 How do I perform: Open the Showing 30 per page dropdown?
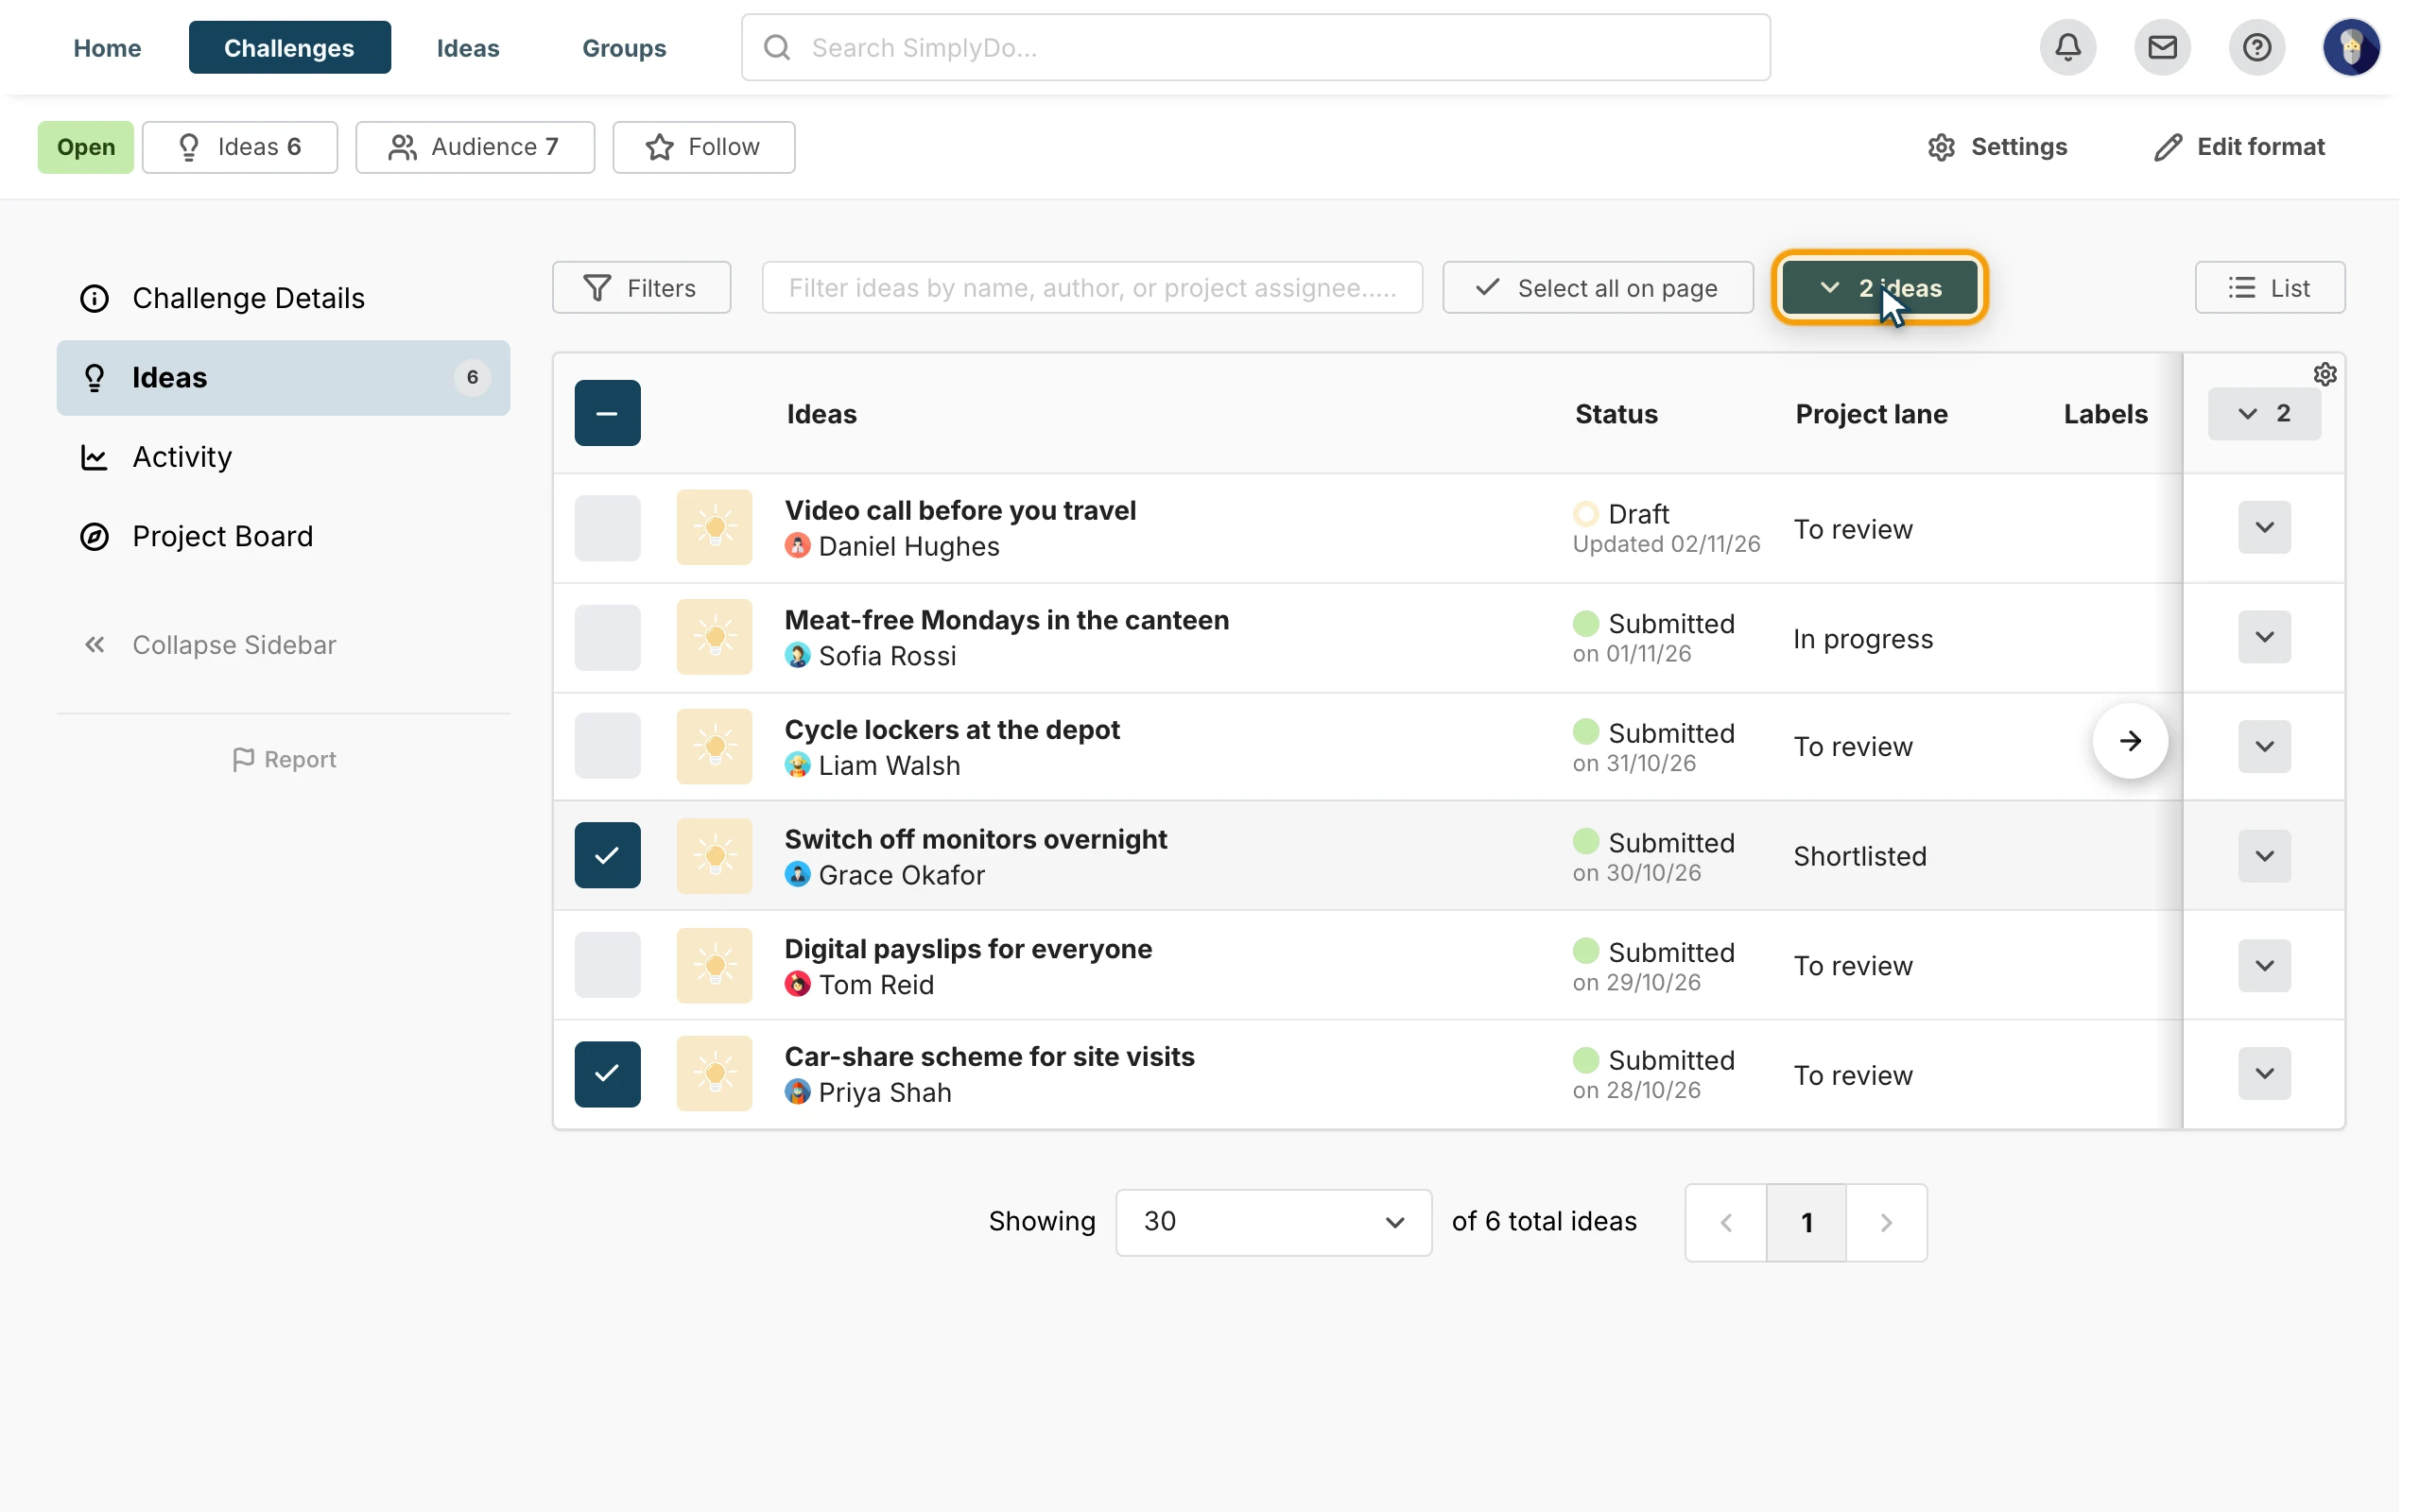(x=1273, y=1223)
